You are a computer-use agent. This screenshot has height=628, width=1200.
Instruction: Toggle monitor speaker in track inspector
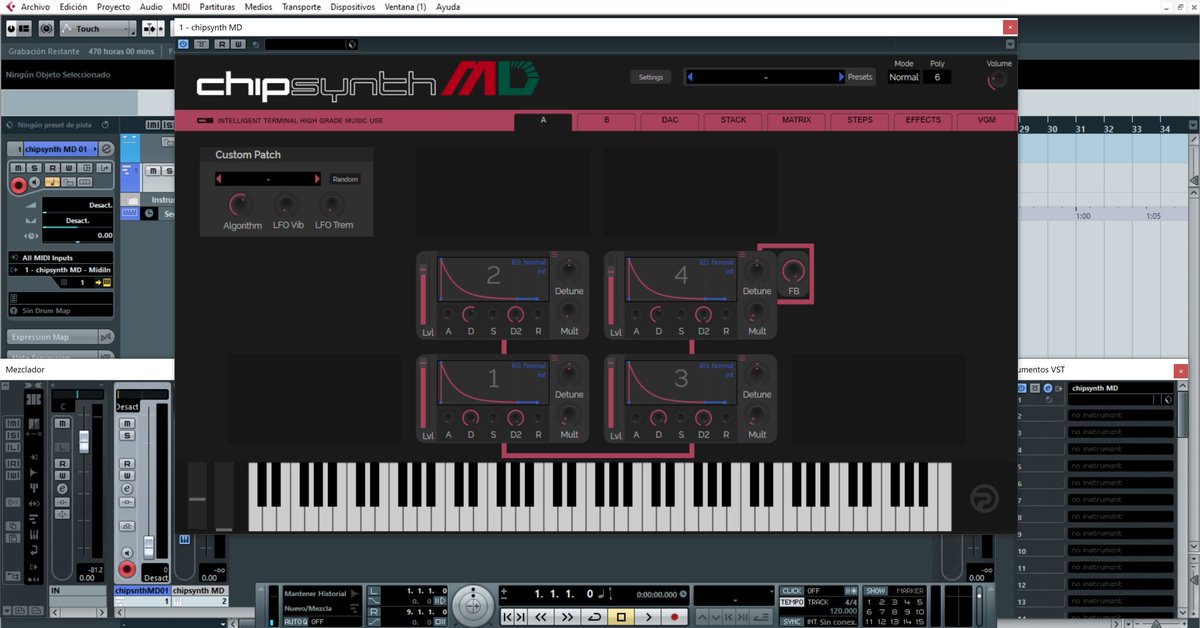35,183
